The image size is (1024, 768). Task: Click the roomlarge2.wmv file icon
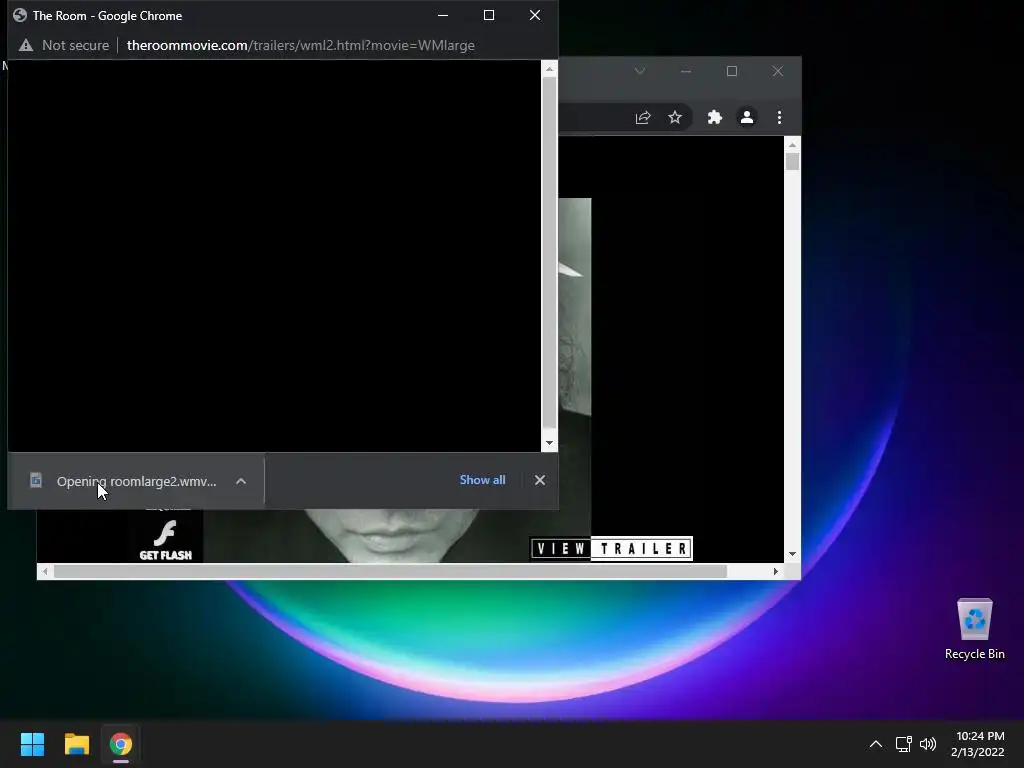(x=36, y=481)
